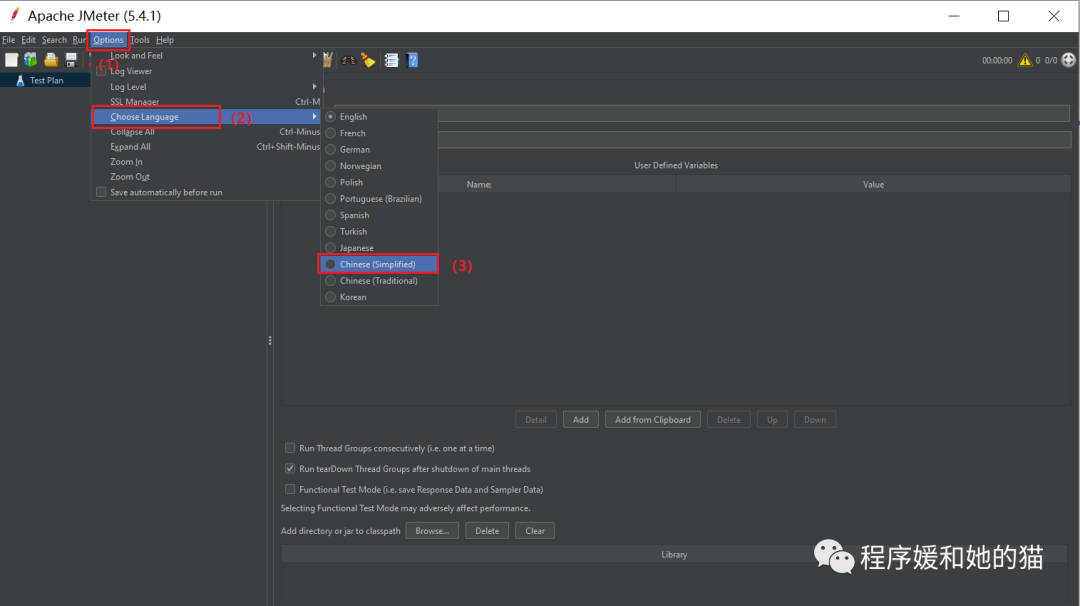The height and width of the screenshot is (606, 1080).
Task: Select Norwegian language option
Action: [x=379, y=166]
